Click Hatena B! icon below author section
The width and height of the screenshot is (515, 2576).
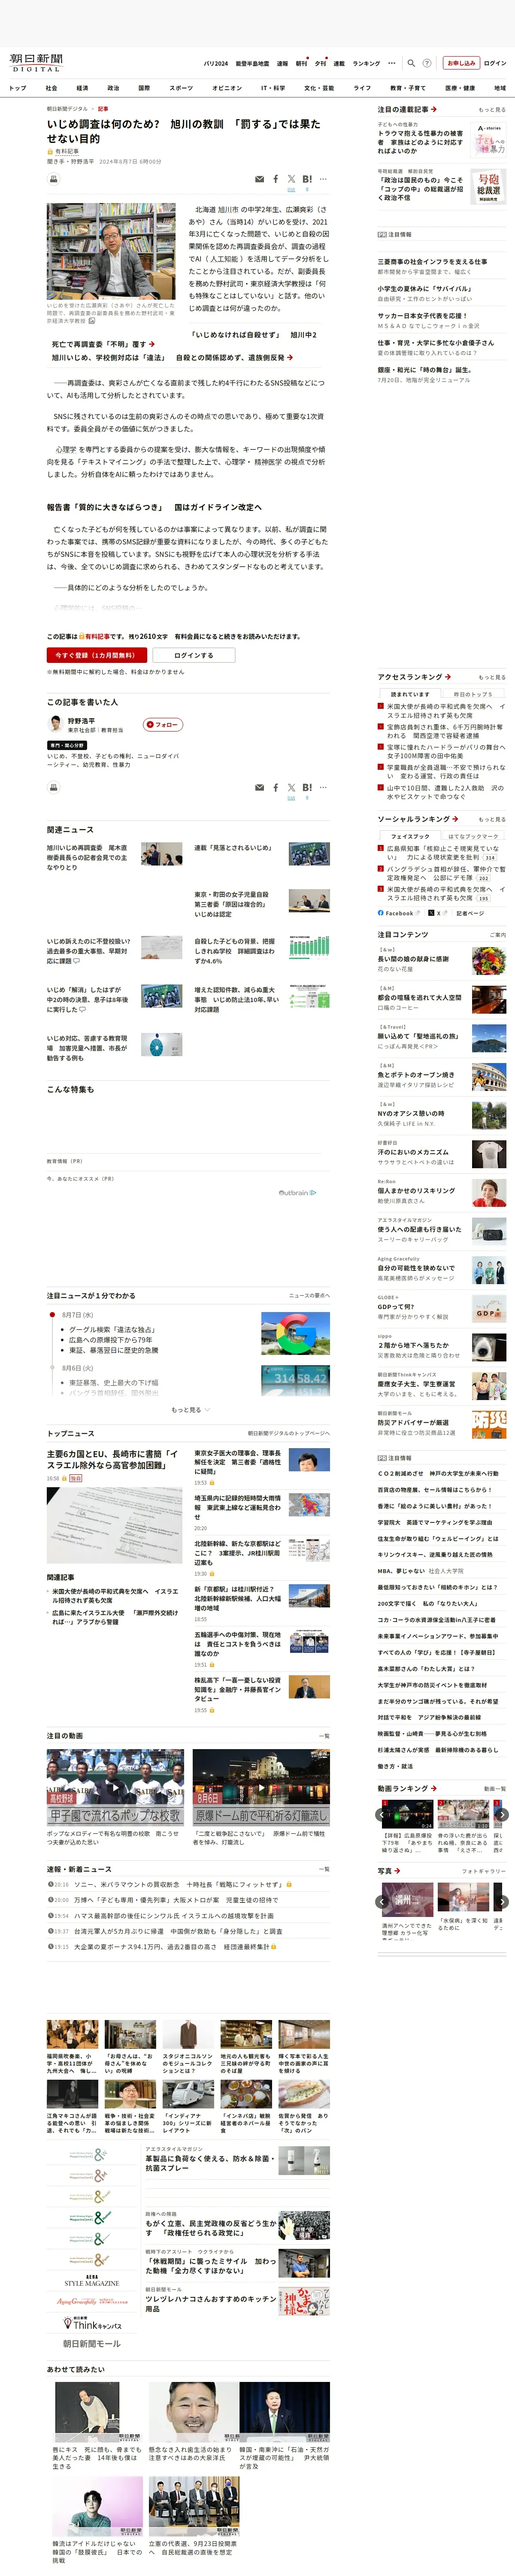click(x=307, y=787)
